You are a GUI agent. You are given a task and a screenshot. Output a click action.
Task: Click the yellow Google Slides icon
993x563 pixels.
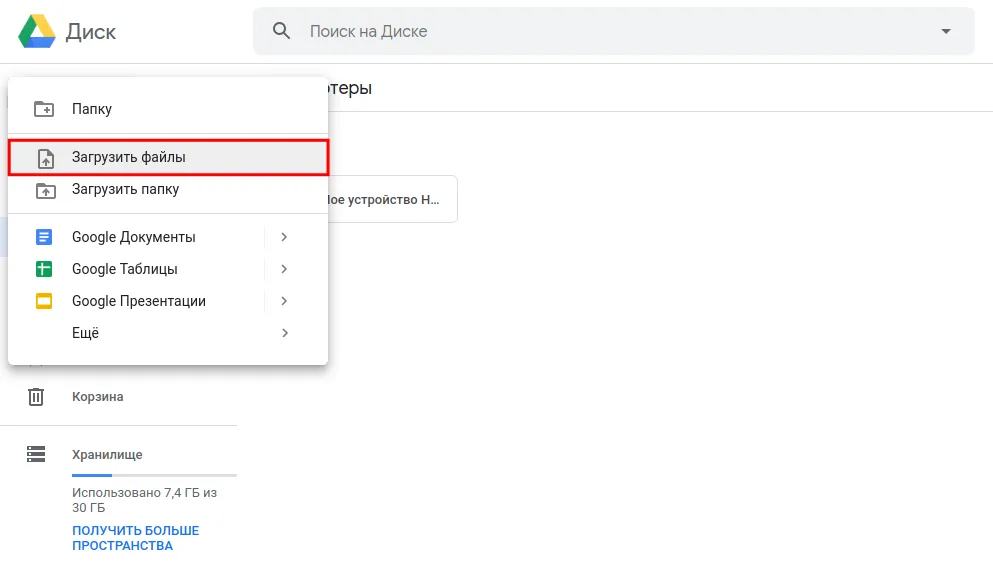[44, 301]
